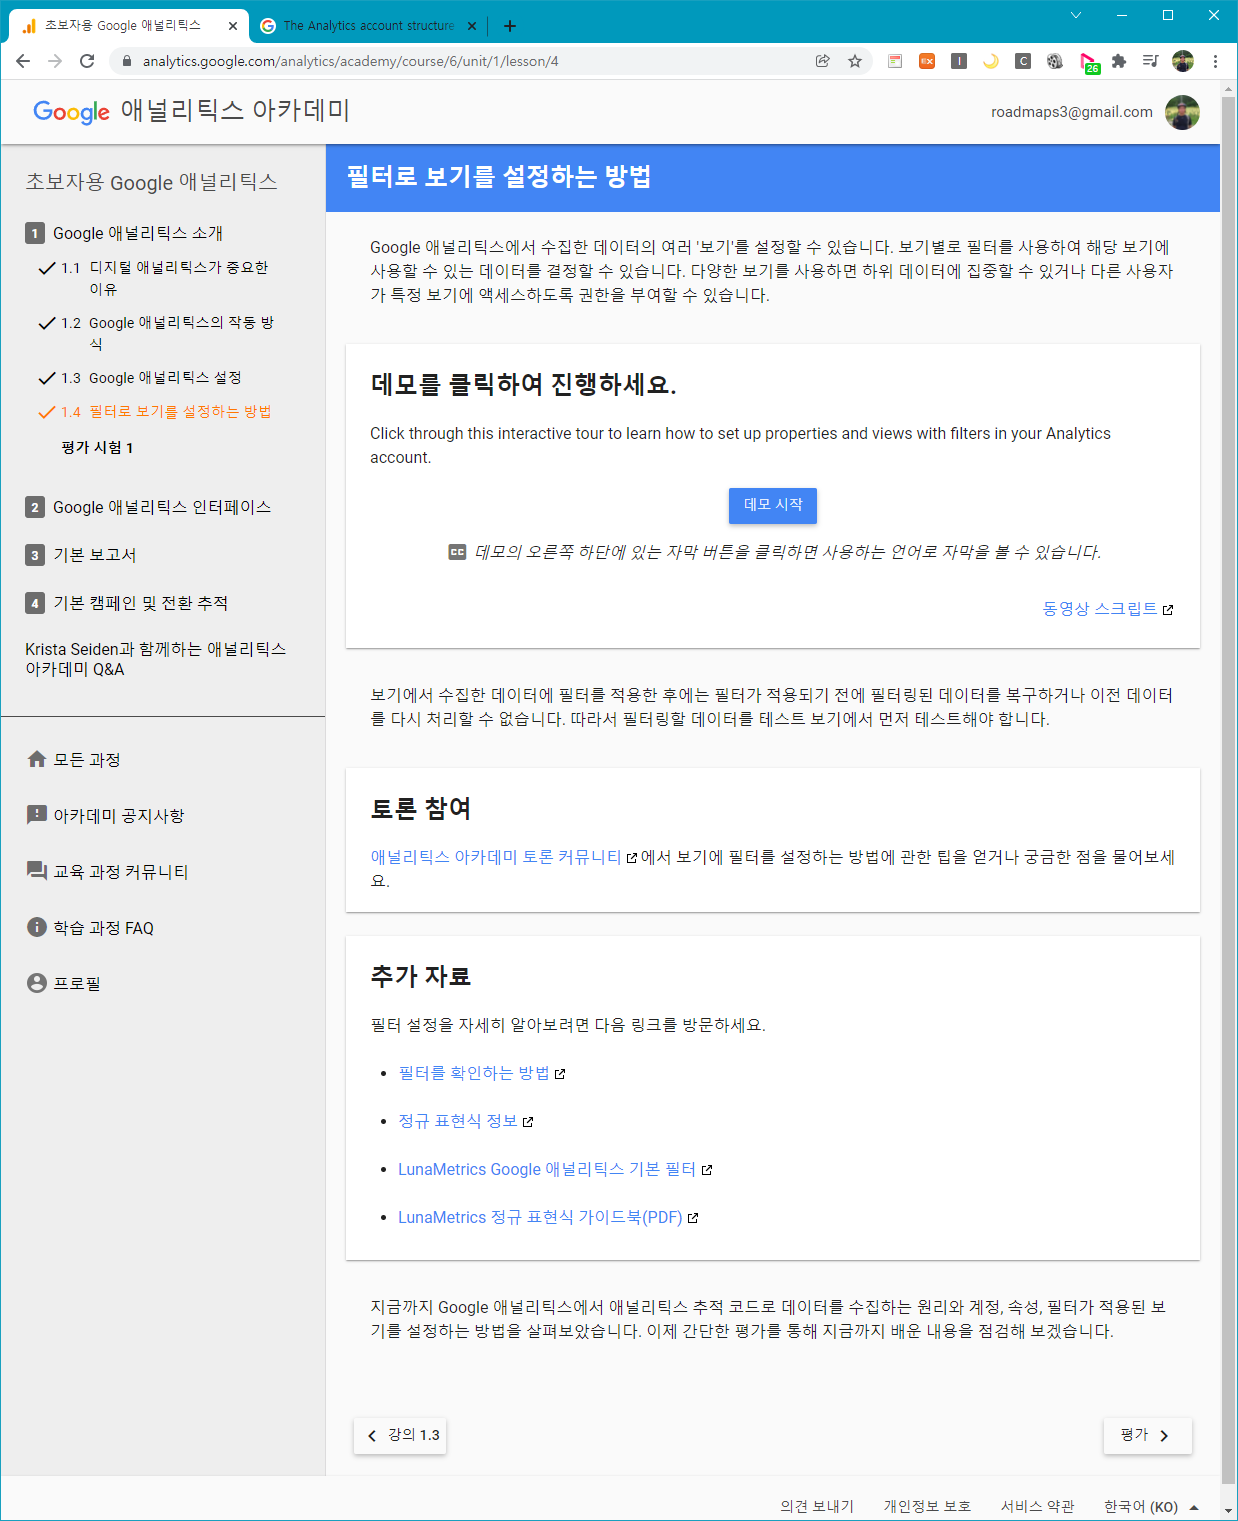
Task: Click the tab search chevron in title bar
Action: [1076, 15]
